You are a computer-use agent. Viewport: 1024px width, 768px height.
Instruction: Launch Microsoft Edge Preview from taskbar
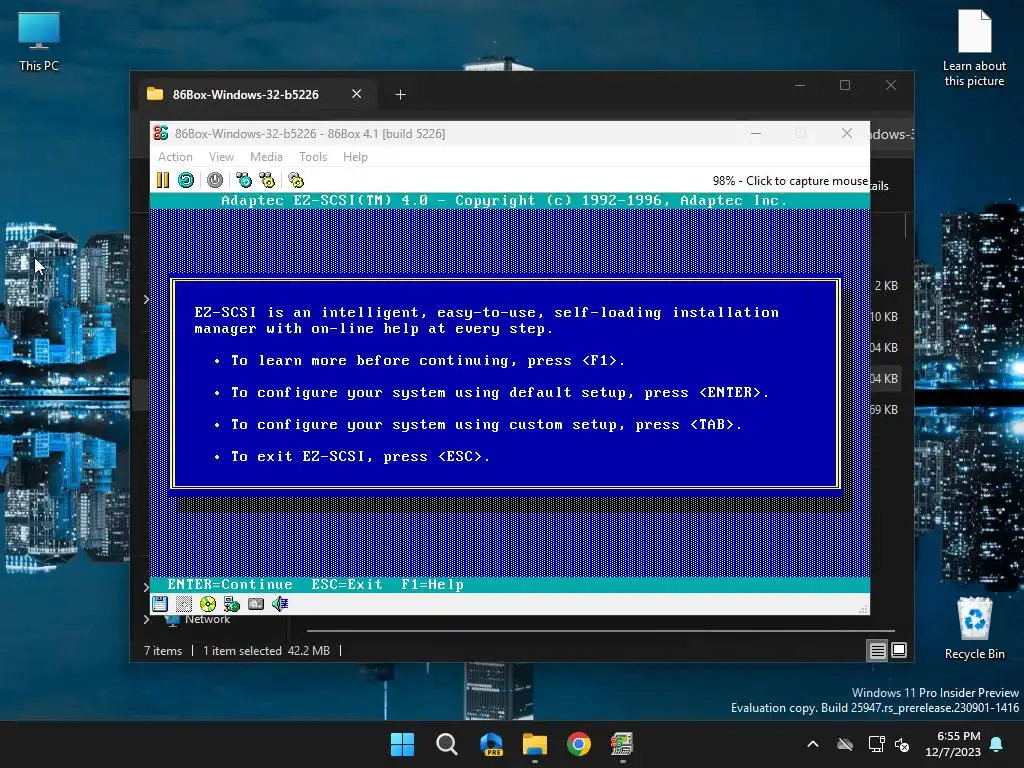coord(491,744)
